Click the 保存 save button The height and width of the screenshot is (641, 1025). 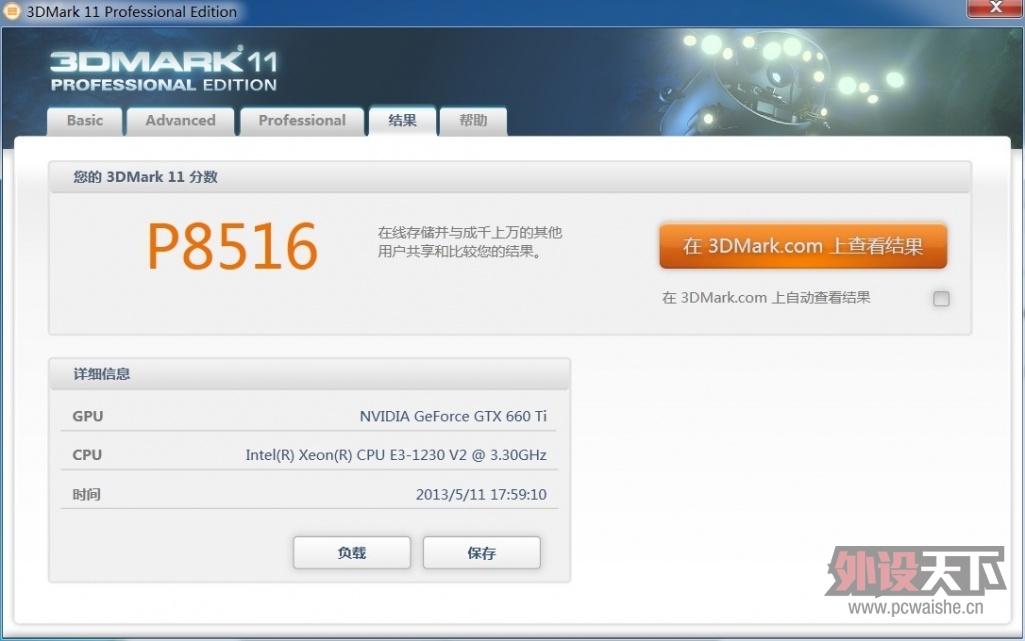482,553
